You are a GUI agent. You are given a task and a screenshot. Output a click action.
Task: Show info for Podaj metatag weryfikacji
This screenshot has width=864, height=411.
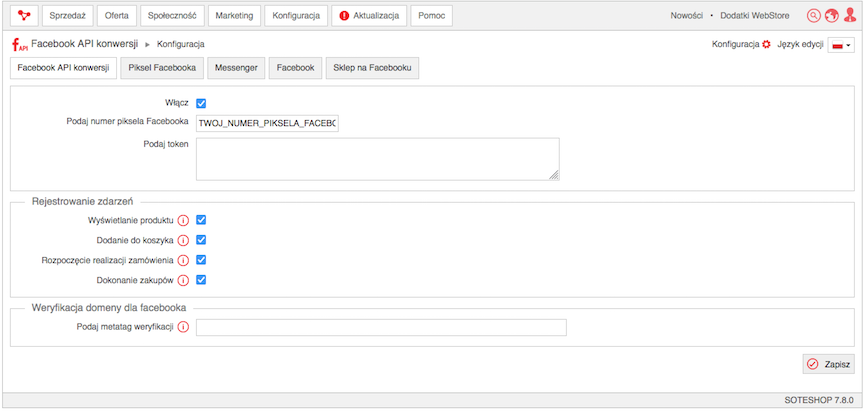tap(183, 327)
